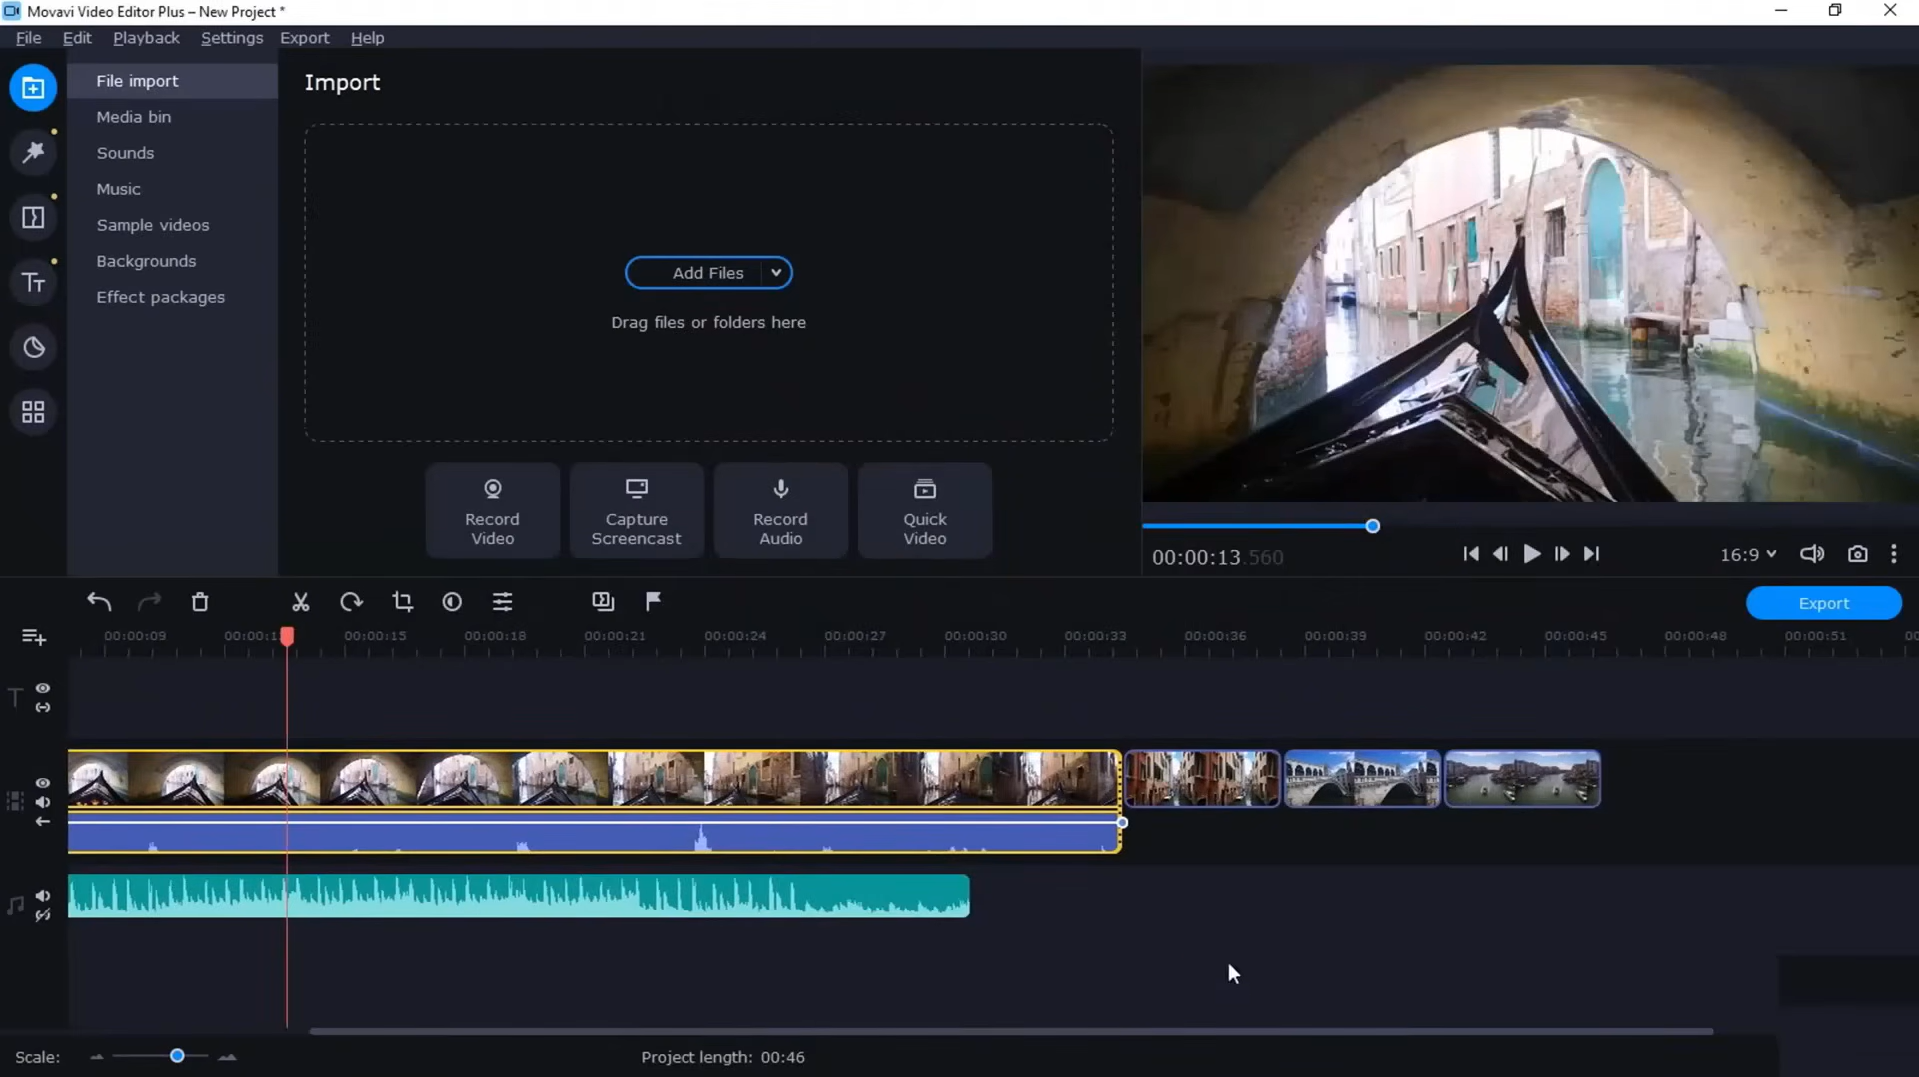Open the Playback menu
The image size is (1919, 1077).
click(x=146, y=38)
